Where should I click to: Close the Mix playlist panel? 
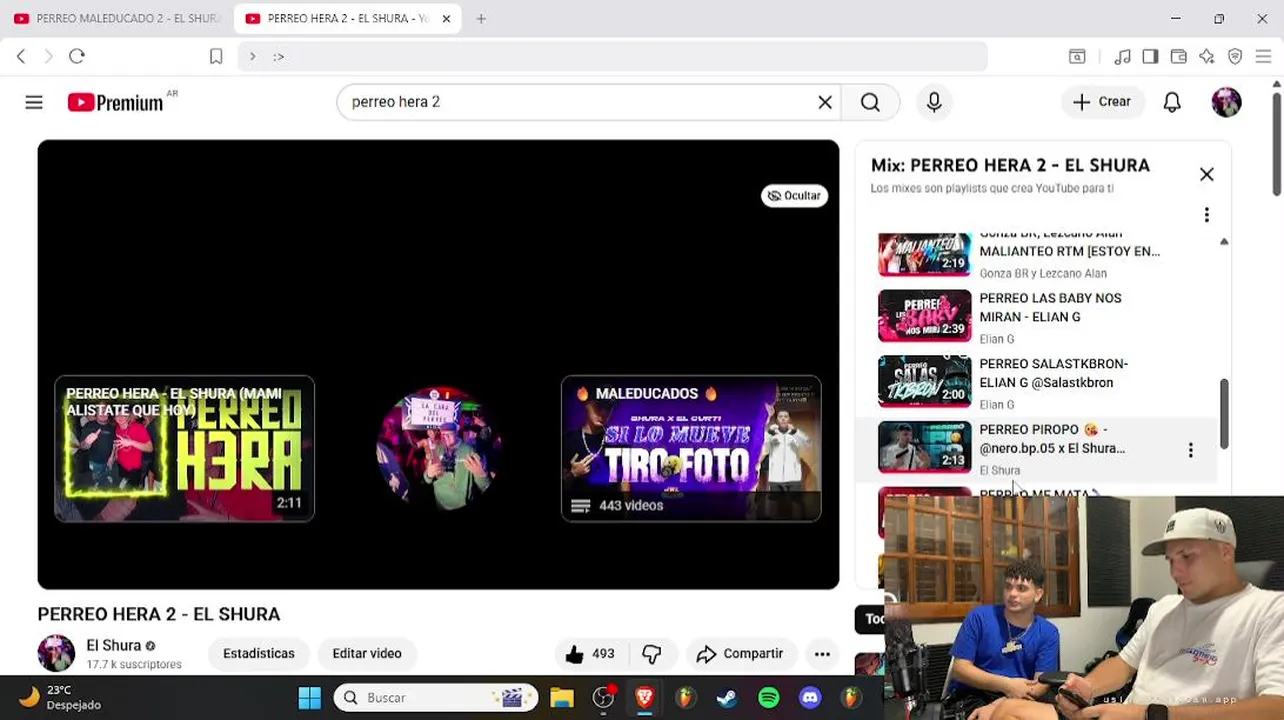[x=1207, y=174]
